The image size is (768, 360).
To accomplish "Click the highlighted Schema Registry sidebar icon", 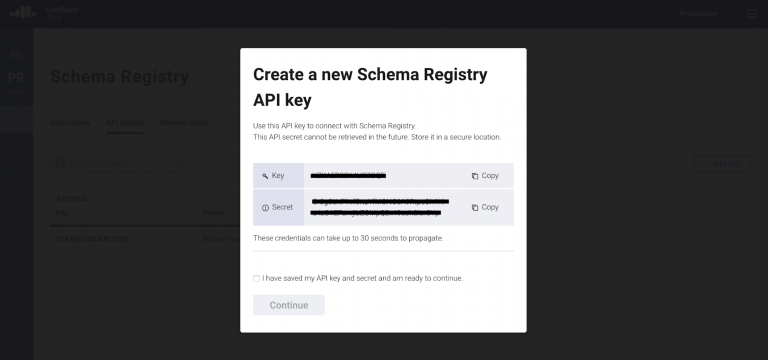I will click(16, 120).
